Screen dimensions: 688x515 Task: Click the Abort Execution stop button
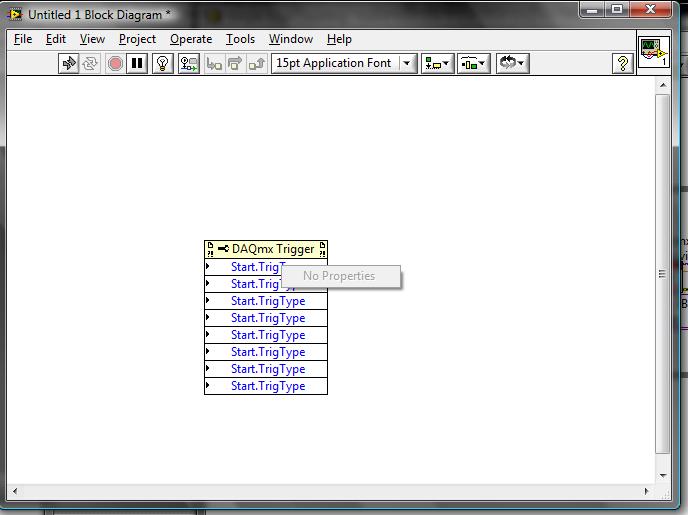[x=115, y=64]
